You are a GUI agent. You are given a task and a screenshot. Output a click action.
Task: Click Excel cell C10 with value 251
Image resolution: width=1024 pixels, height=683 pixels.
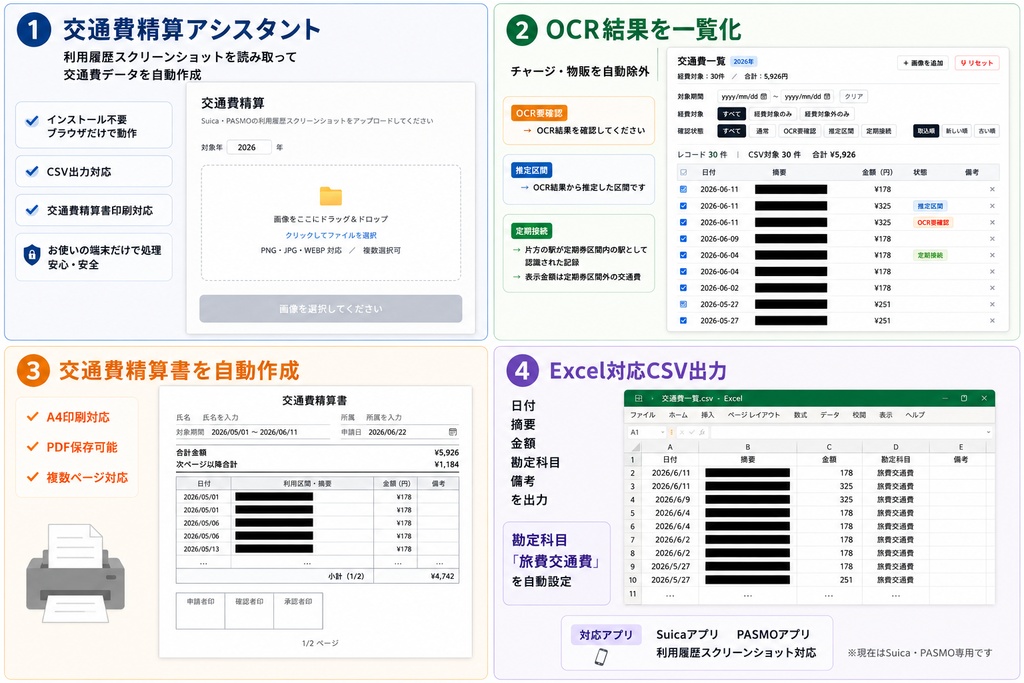829,580
